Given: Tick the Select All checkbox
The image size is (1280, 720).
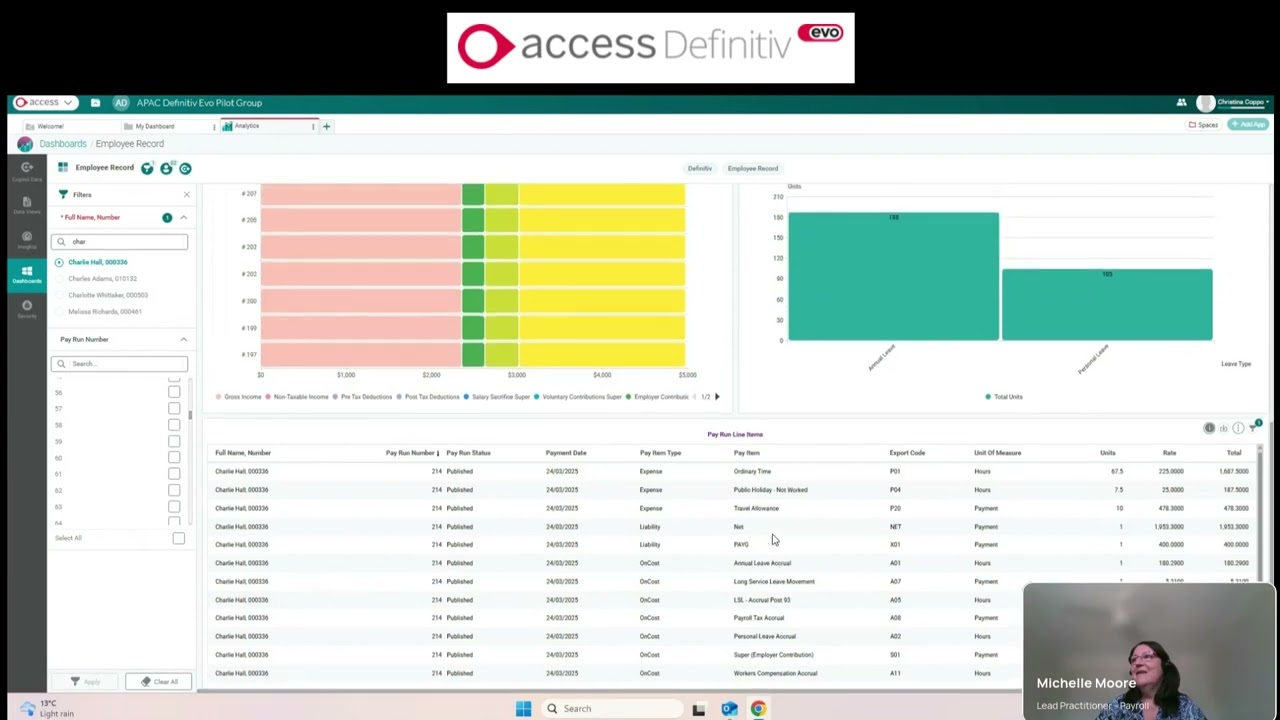Looking at the screenshot, I should pyautogui.click(x=178, y=538).
